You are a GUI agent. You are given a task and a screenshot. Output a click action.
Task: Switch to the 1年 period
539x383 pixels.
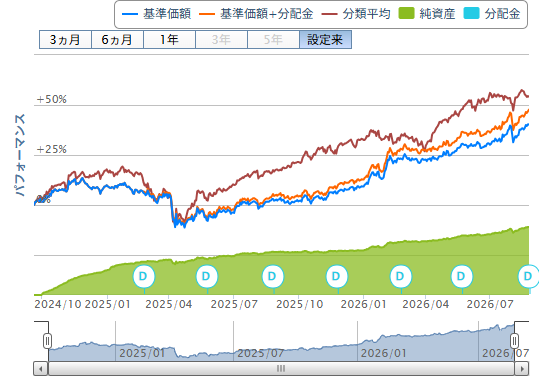click(x=169, y=40)
